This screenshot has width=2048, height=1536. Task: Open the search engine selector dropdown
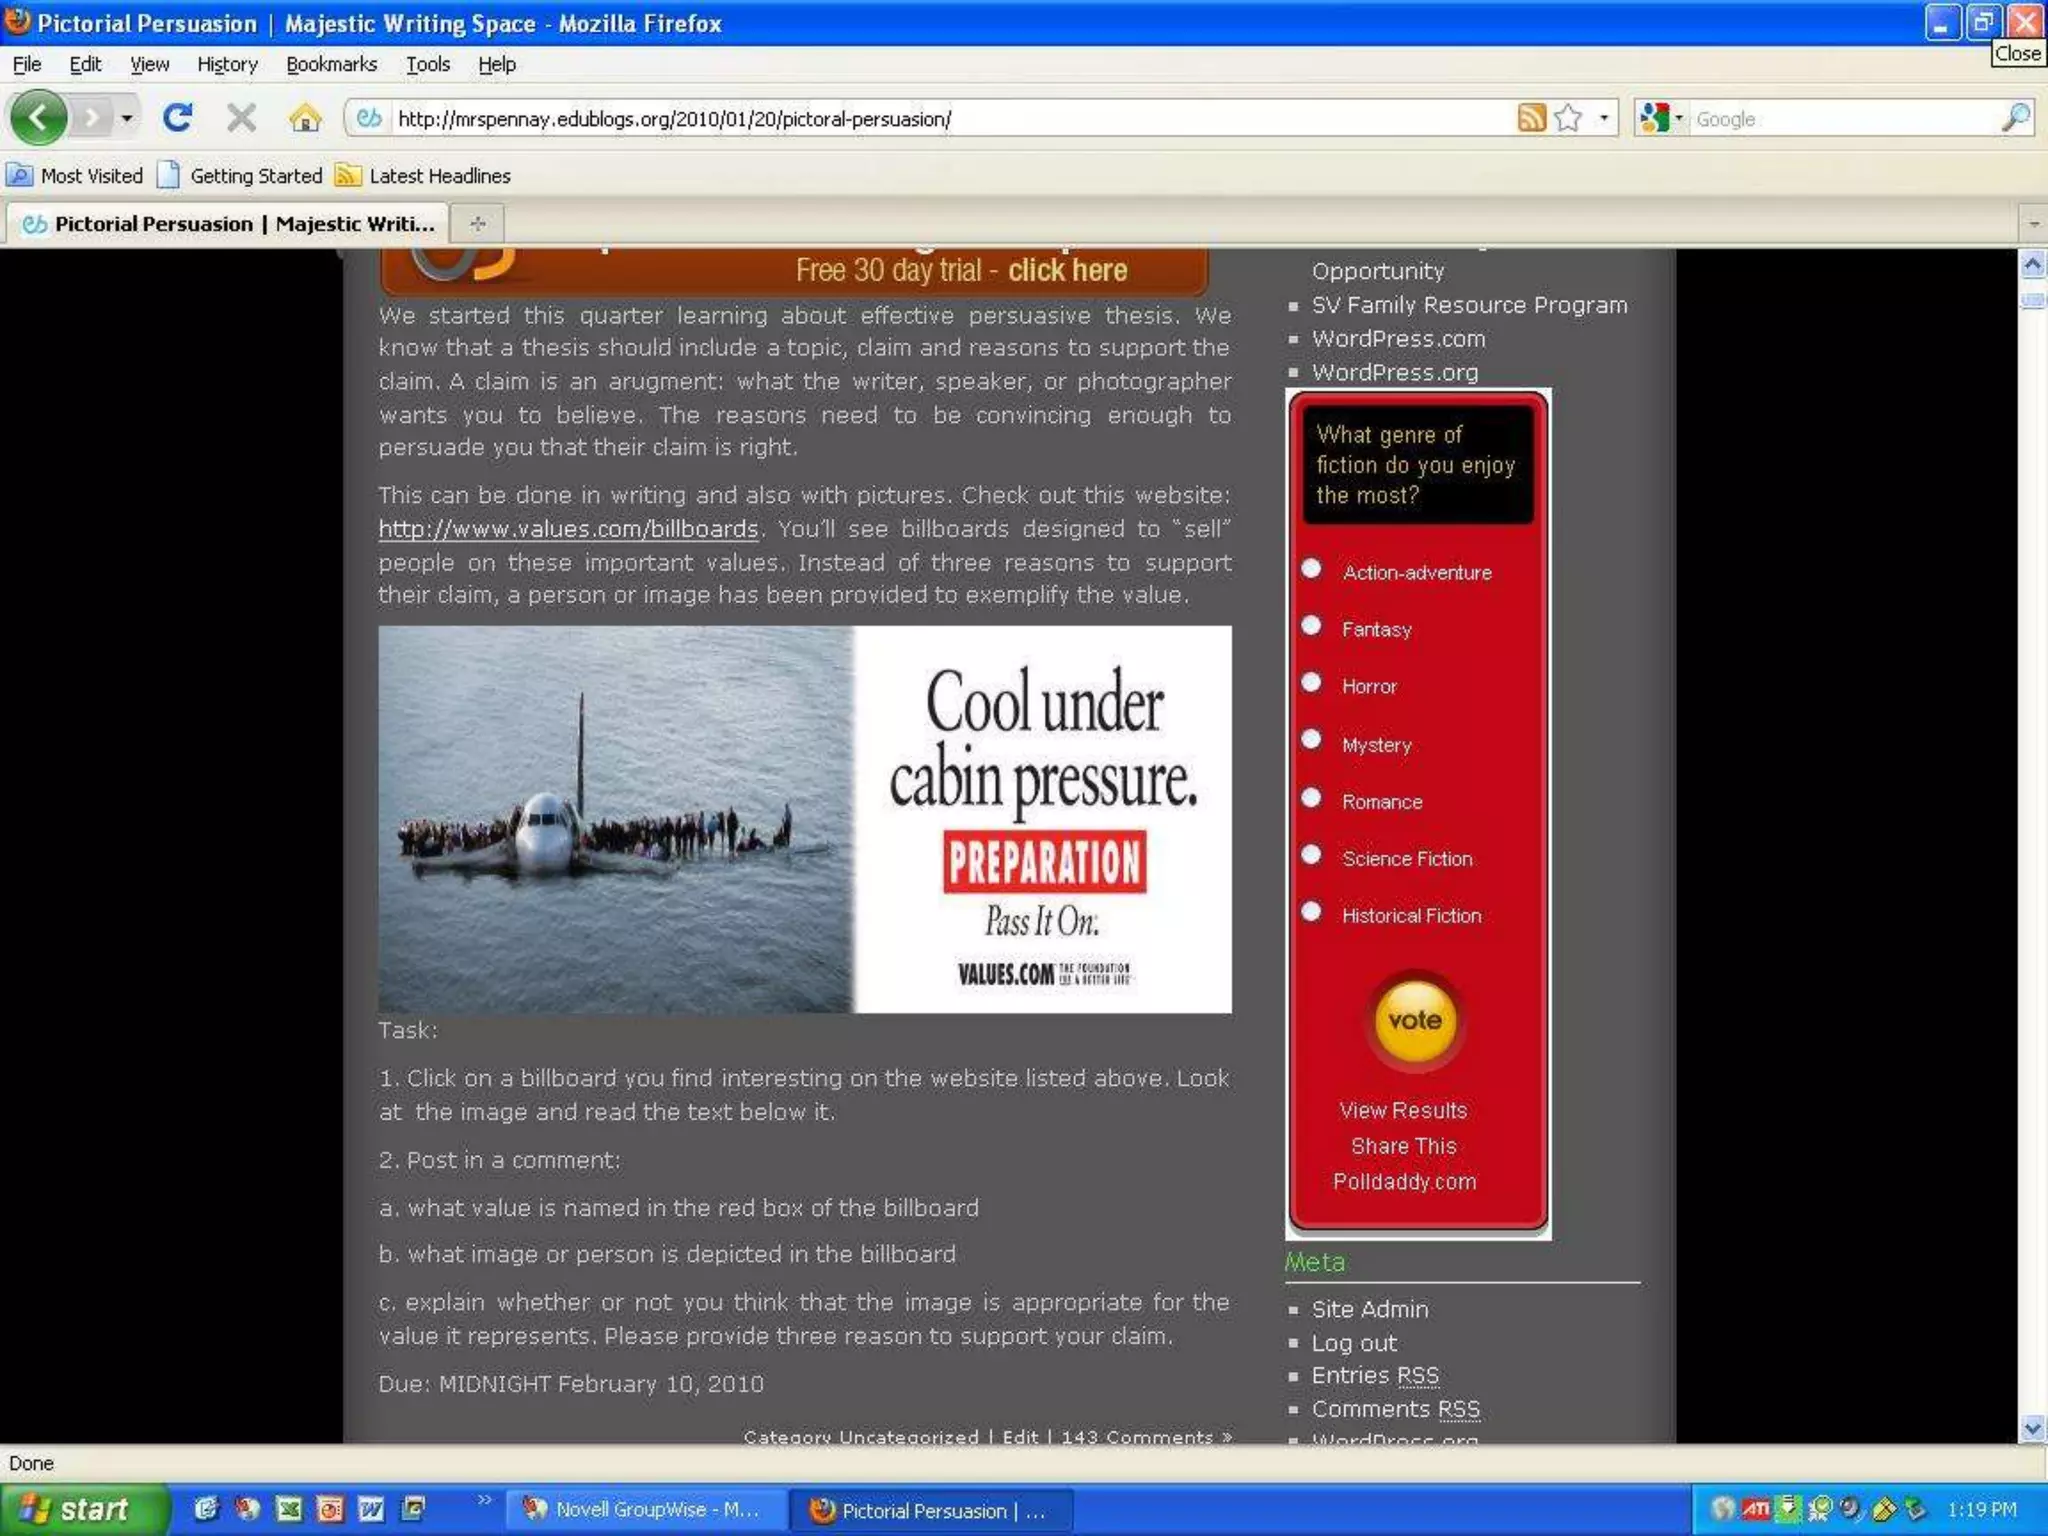1662,118
